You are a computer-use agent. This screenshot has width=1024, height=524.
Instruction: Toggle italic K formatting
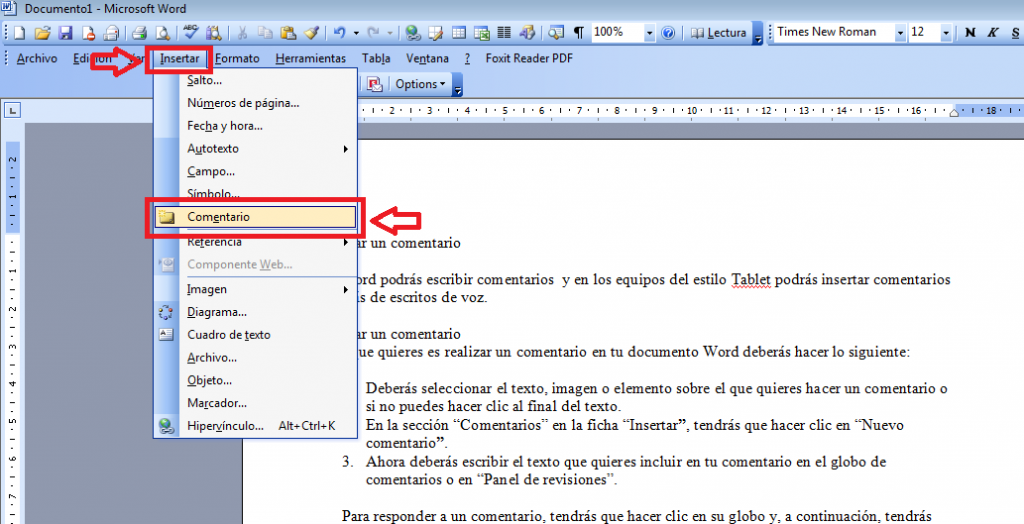click(993, 32)
